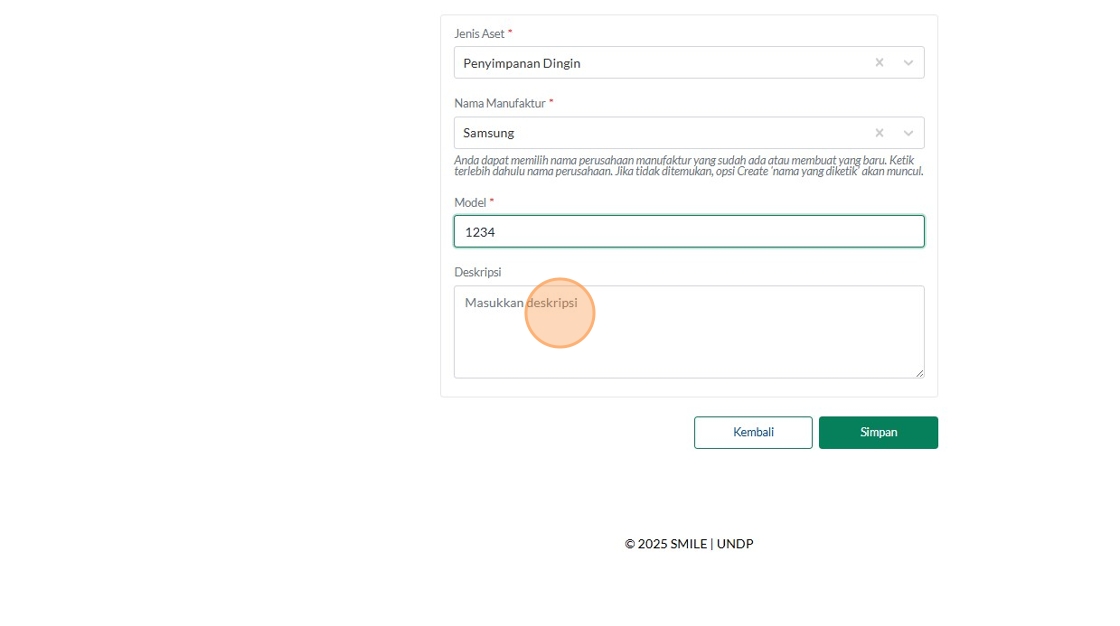Click the red asterisk beside Nama Manufaktur

(551, 103)
